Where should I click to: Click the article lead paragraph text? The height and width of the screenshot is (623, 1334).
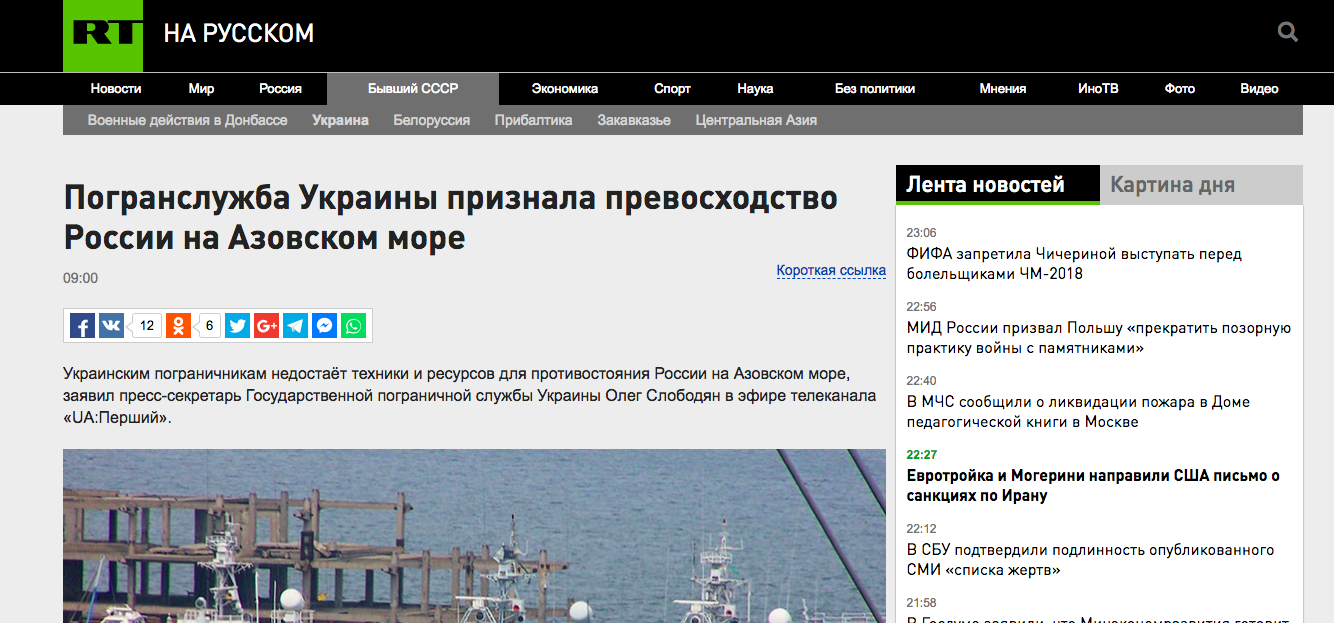[469, 396]
